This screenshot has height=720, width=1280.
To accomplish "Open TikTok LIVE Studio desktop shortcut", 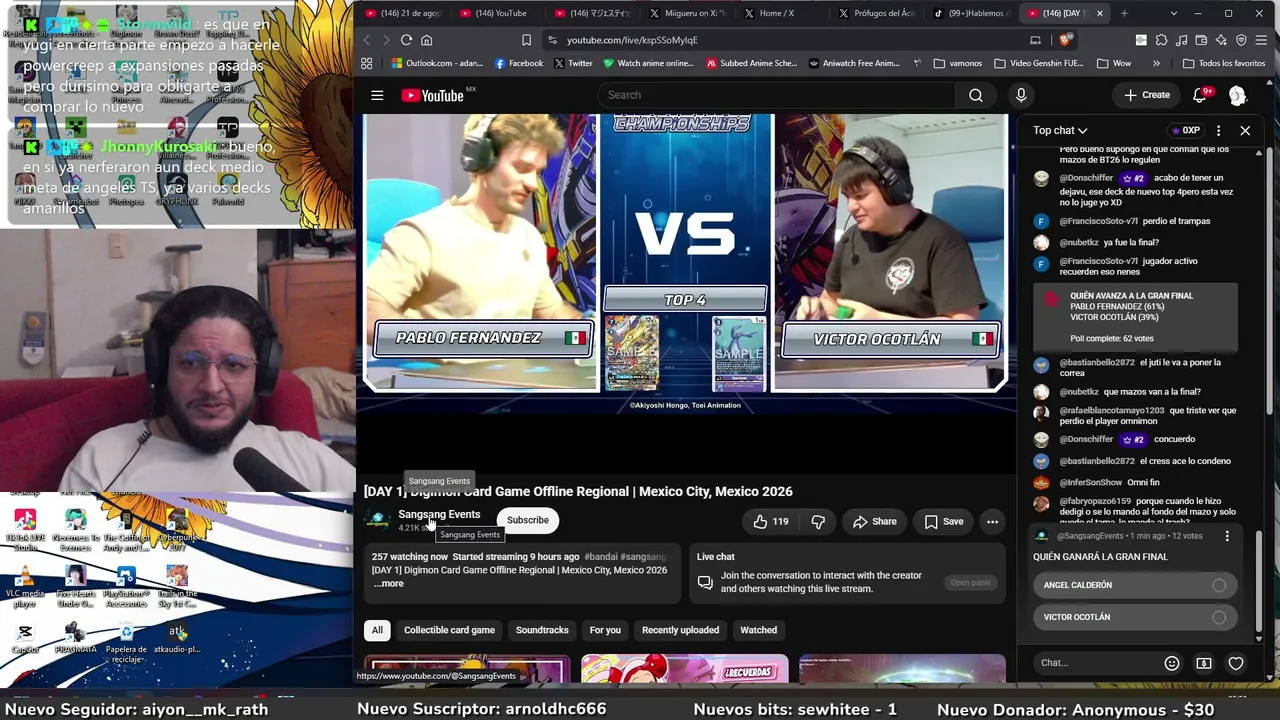I will 25,531.
